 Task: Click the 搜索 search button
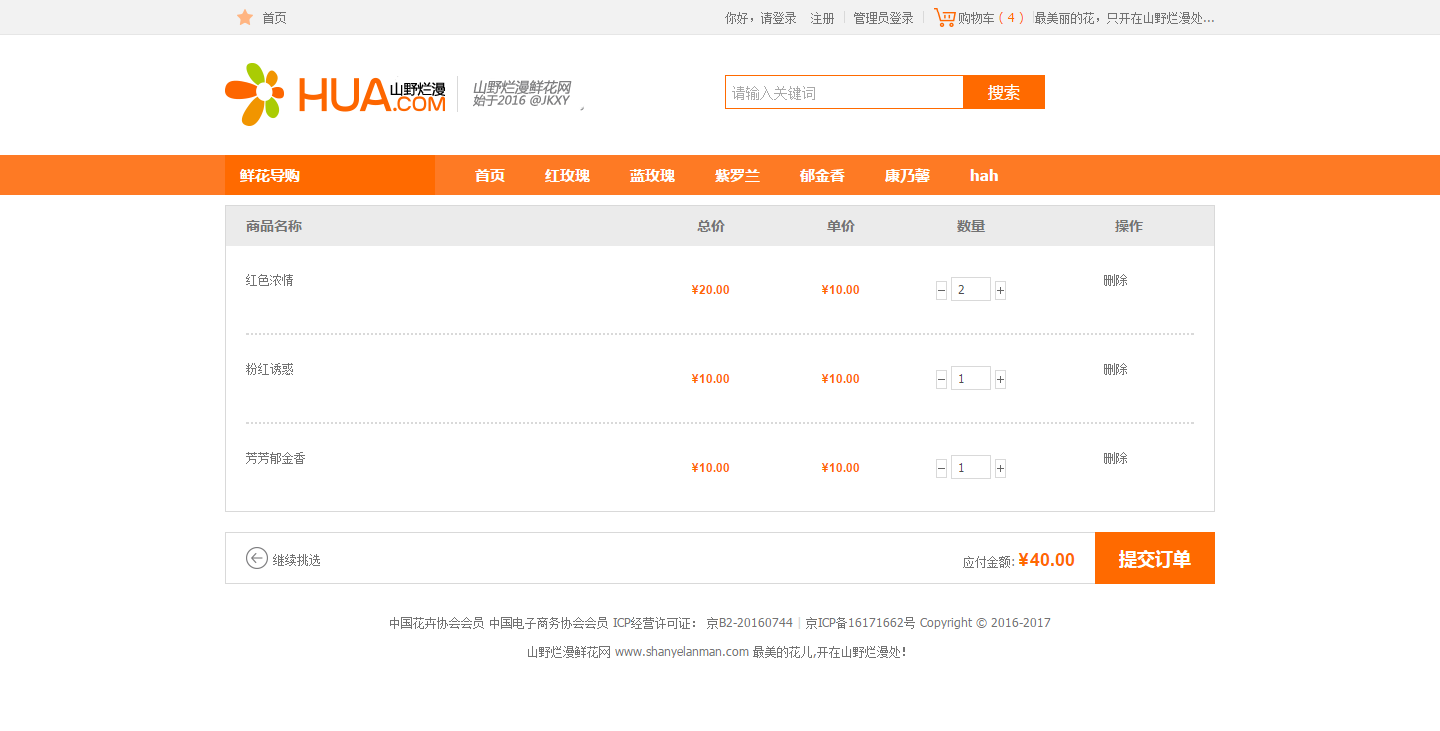click(1004, 92)
